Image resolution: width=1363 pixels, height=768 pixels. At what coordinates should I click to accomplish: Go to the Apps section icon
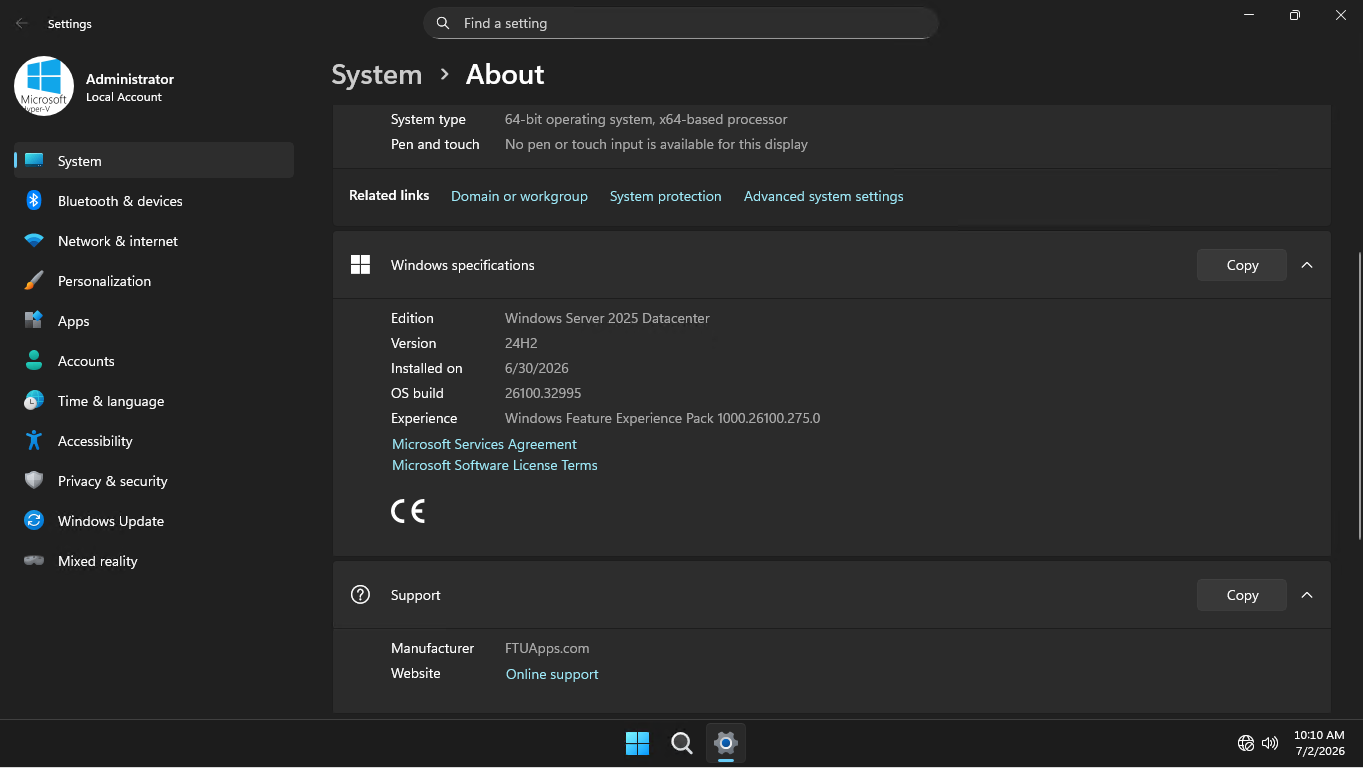coord(34,321)
